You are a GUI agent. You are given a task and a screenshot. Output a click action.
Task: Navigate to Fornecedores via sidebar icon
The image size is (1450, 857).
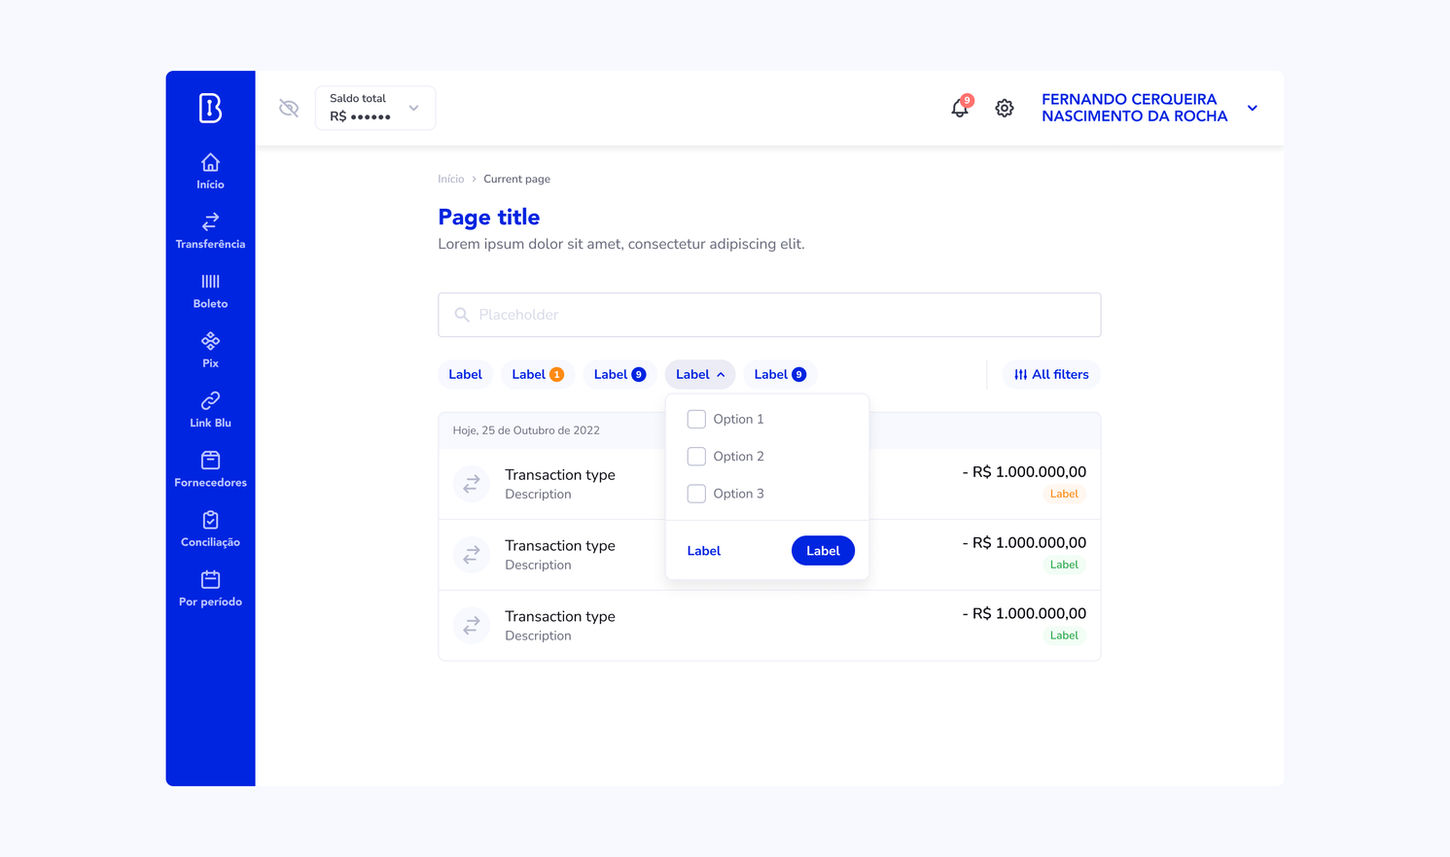[210, 468]
